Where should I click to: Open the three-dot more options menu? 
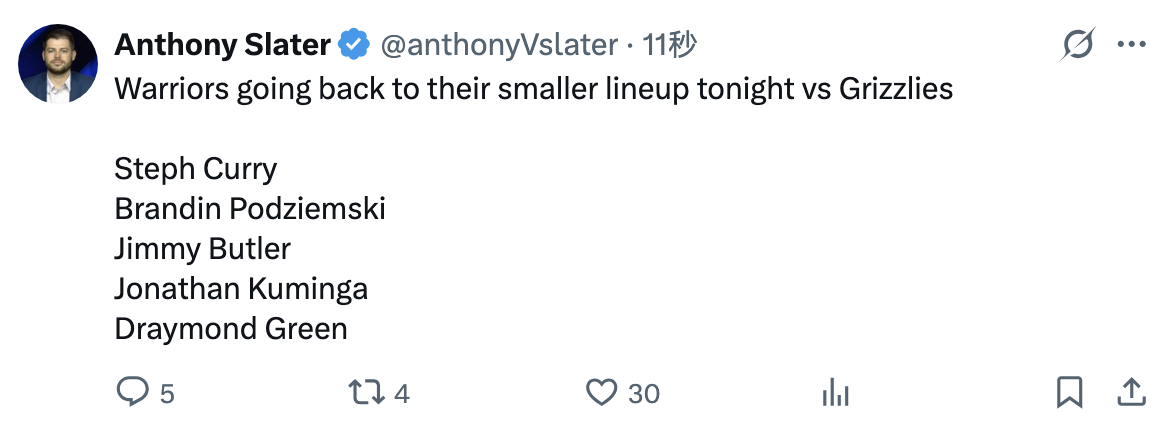(x=1131, y=45)
